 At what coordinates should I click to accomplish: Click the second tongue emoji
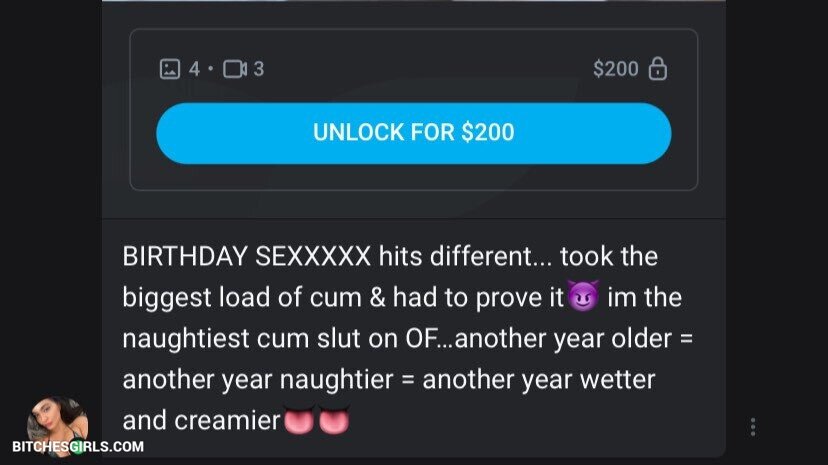click(334, 420)
